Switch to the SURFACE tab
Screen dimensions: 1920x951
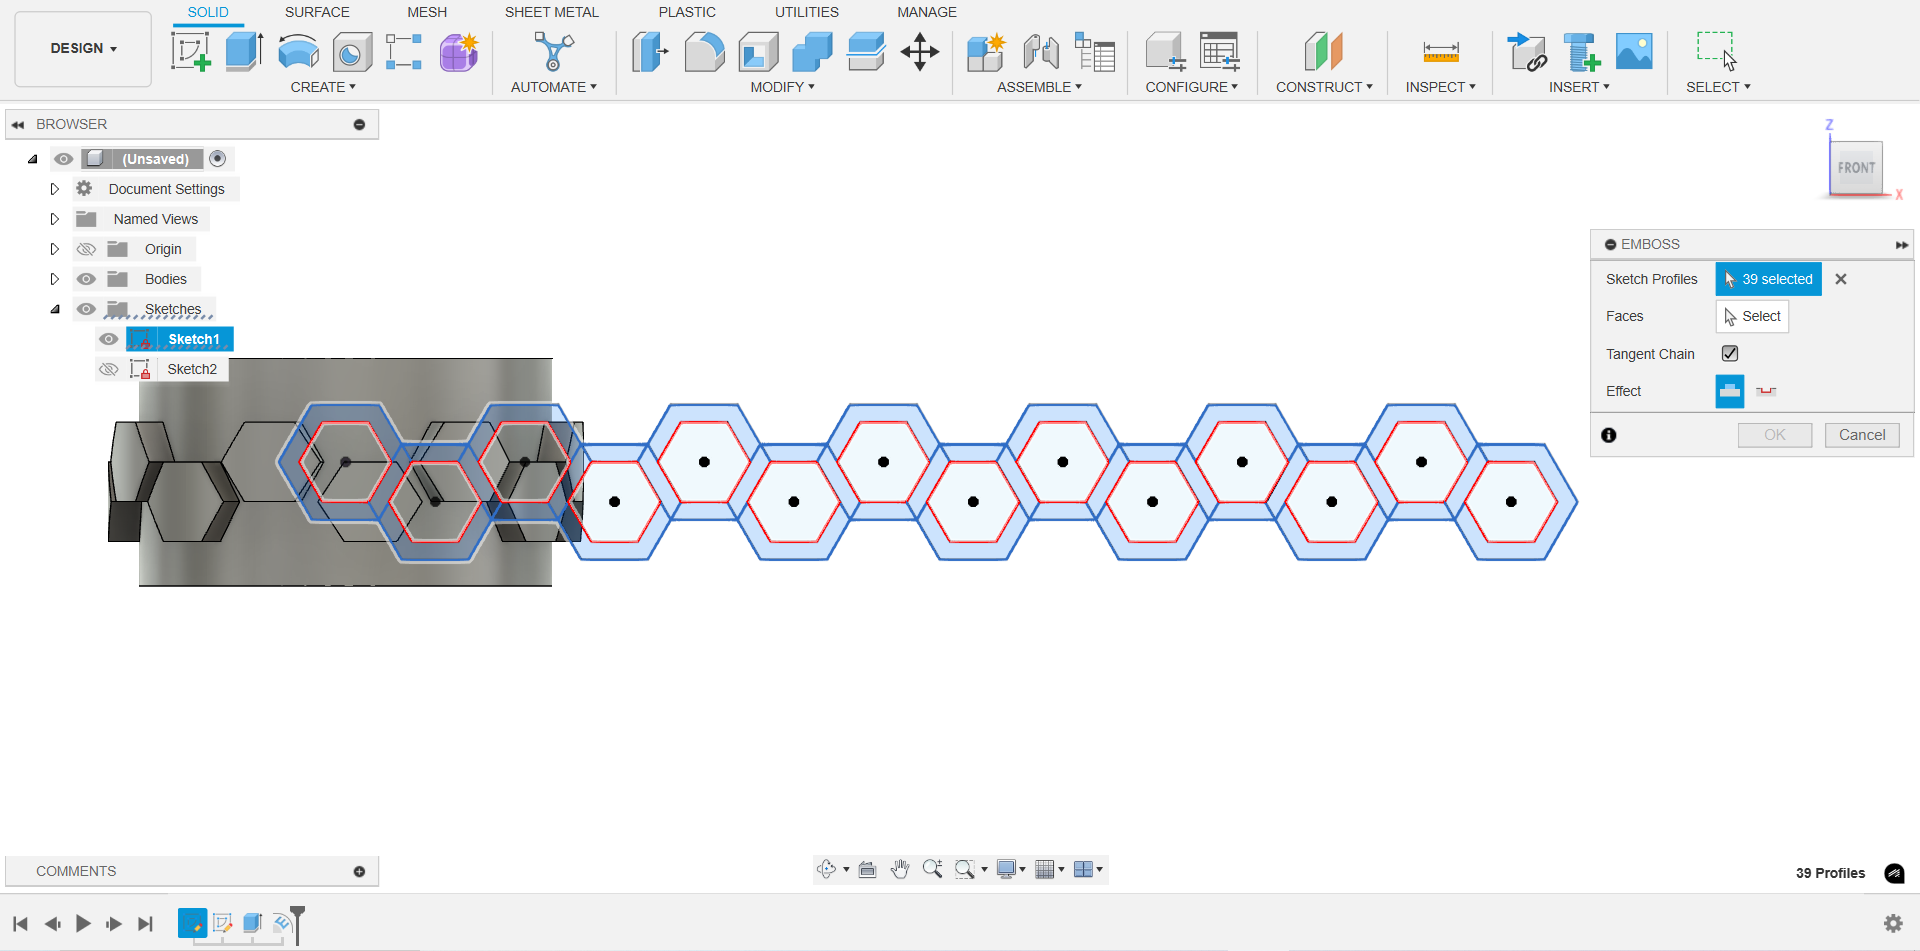click(x=317, y=12)
